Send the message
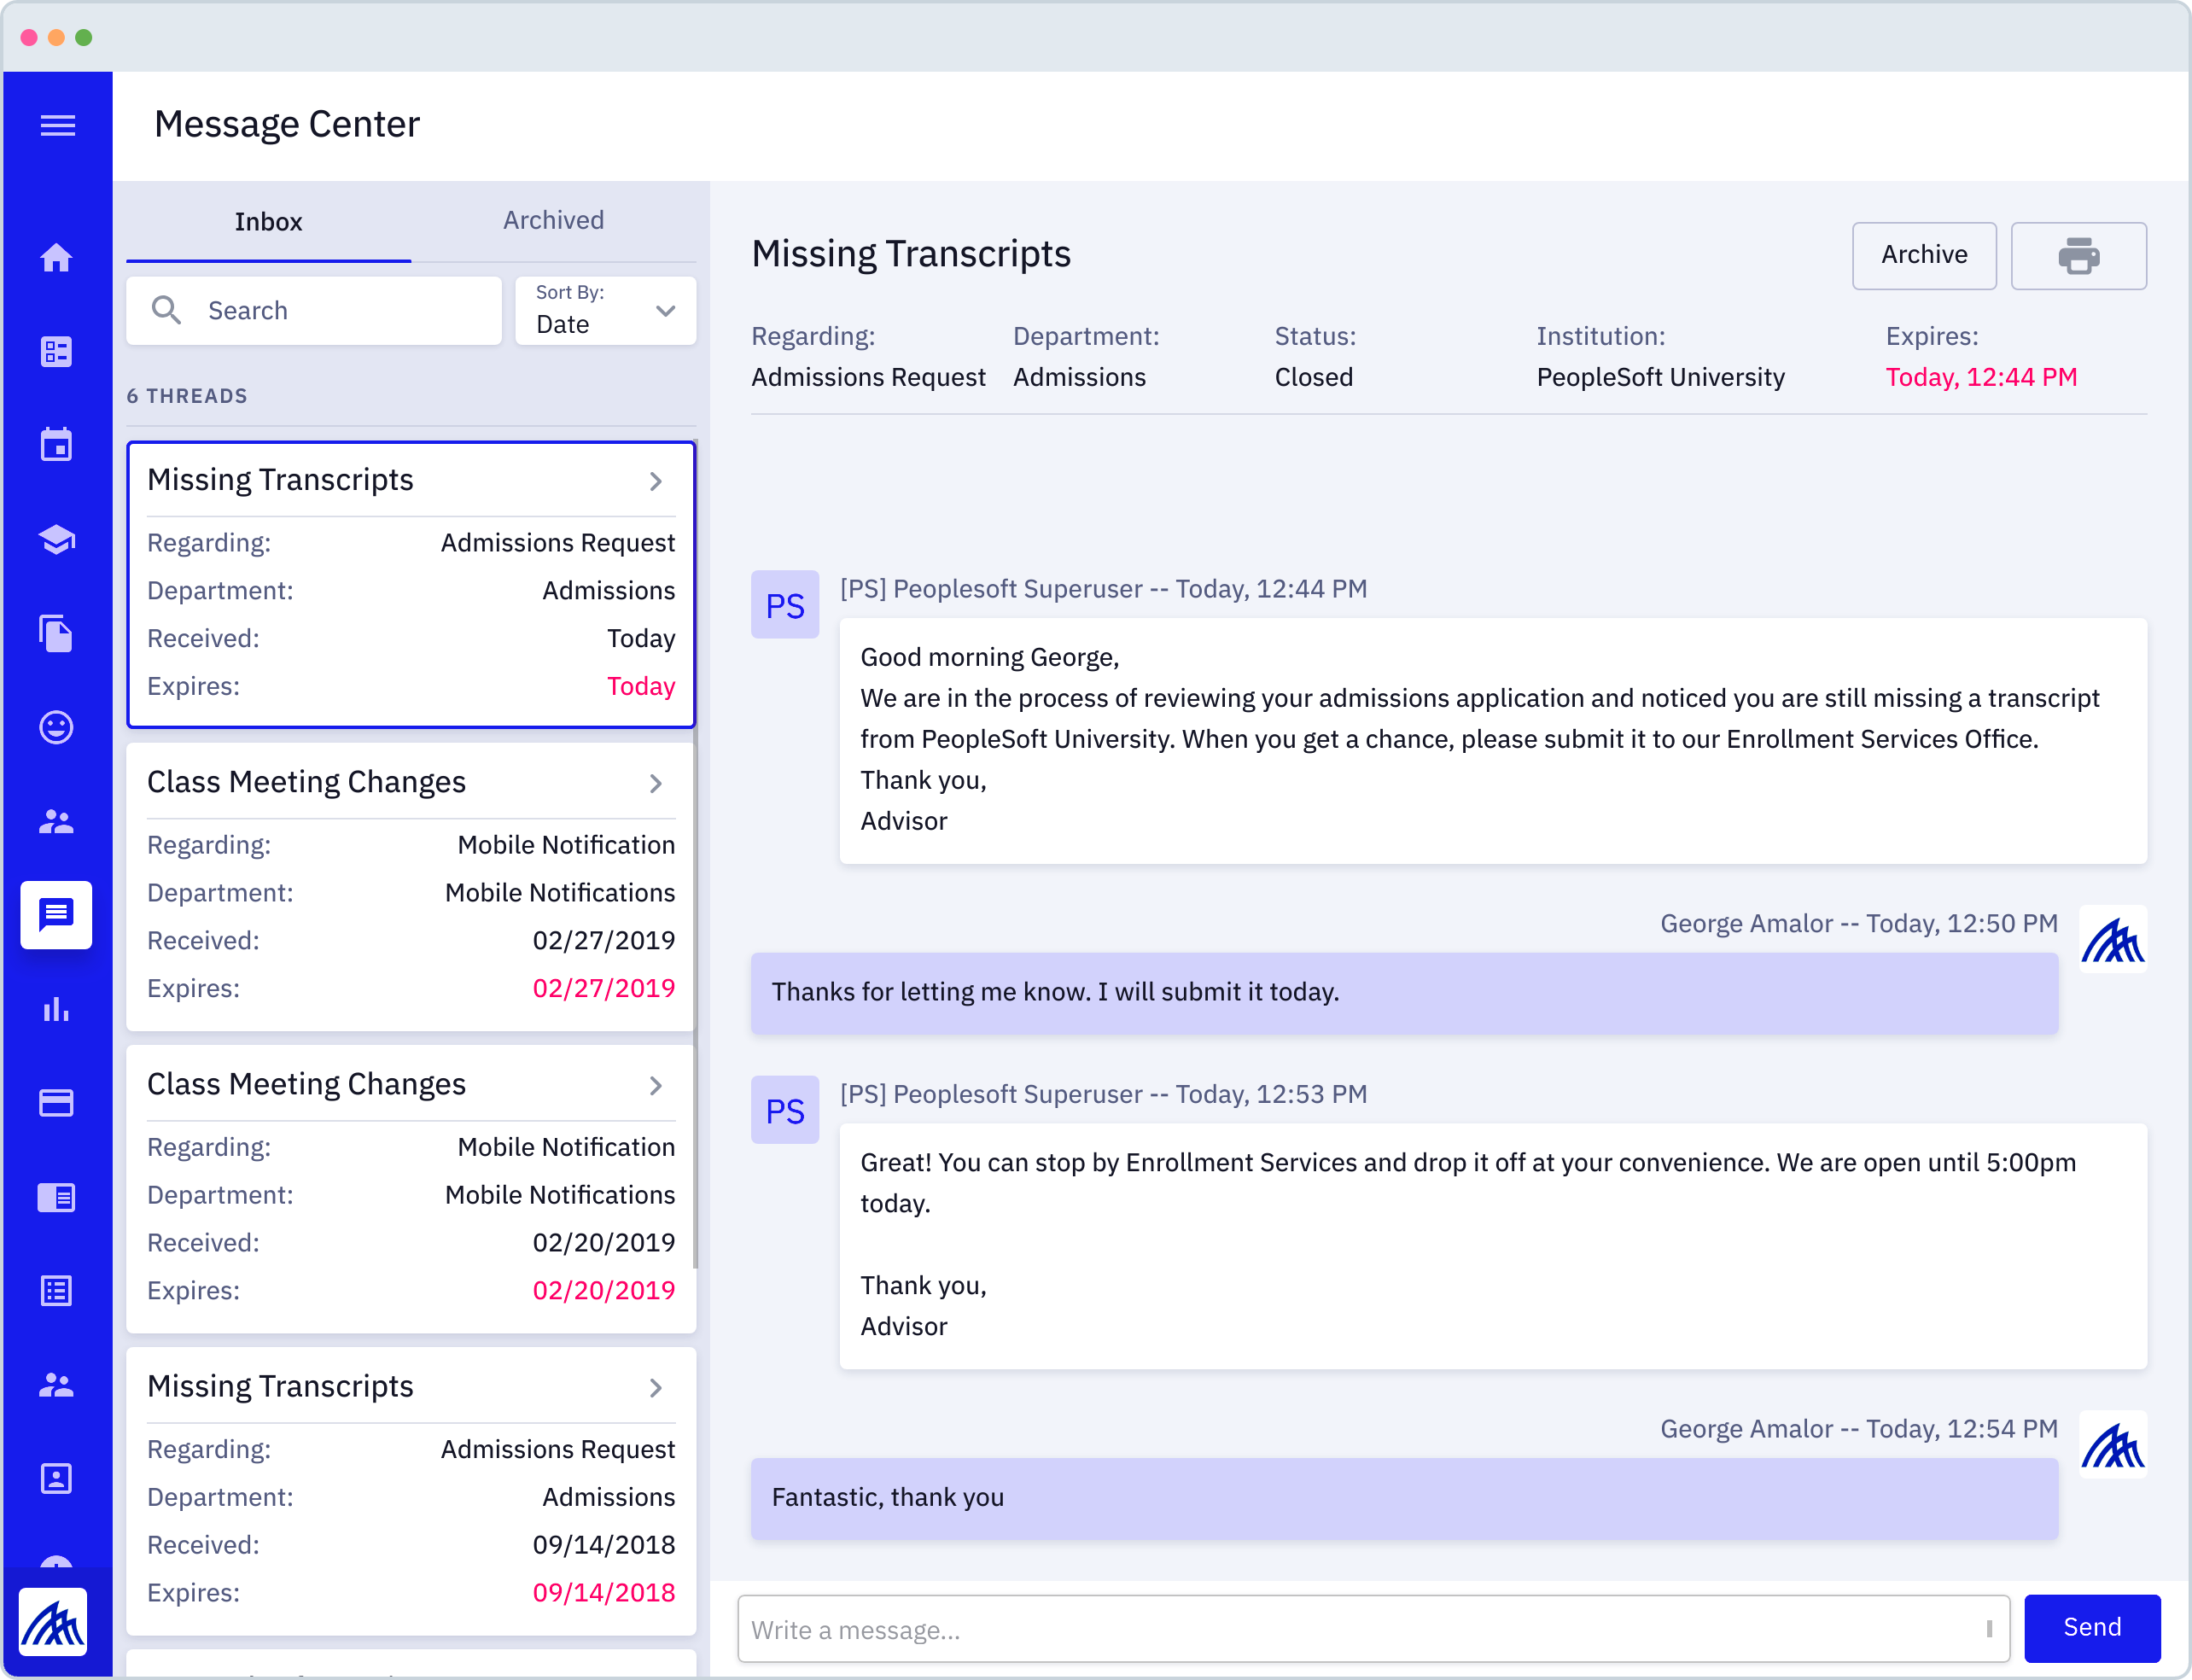 click(2092, 1628)
